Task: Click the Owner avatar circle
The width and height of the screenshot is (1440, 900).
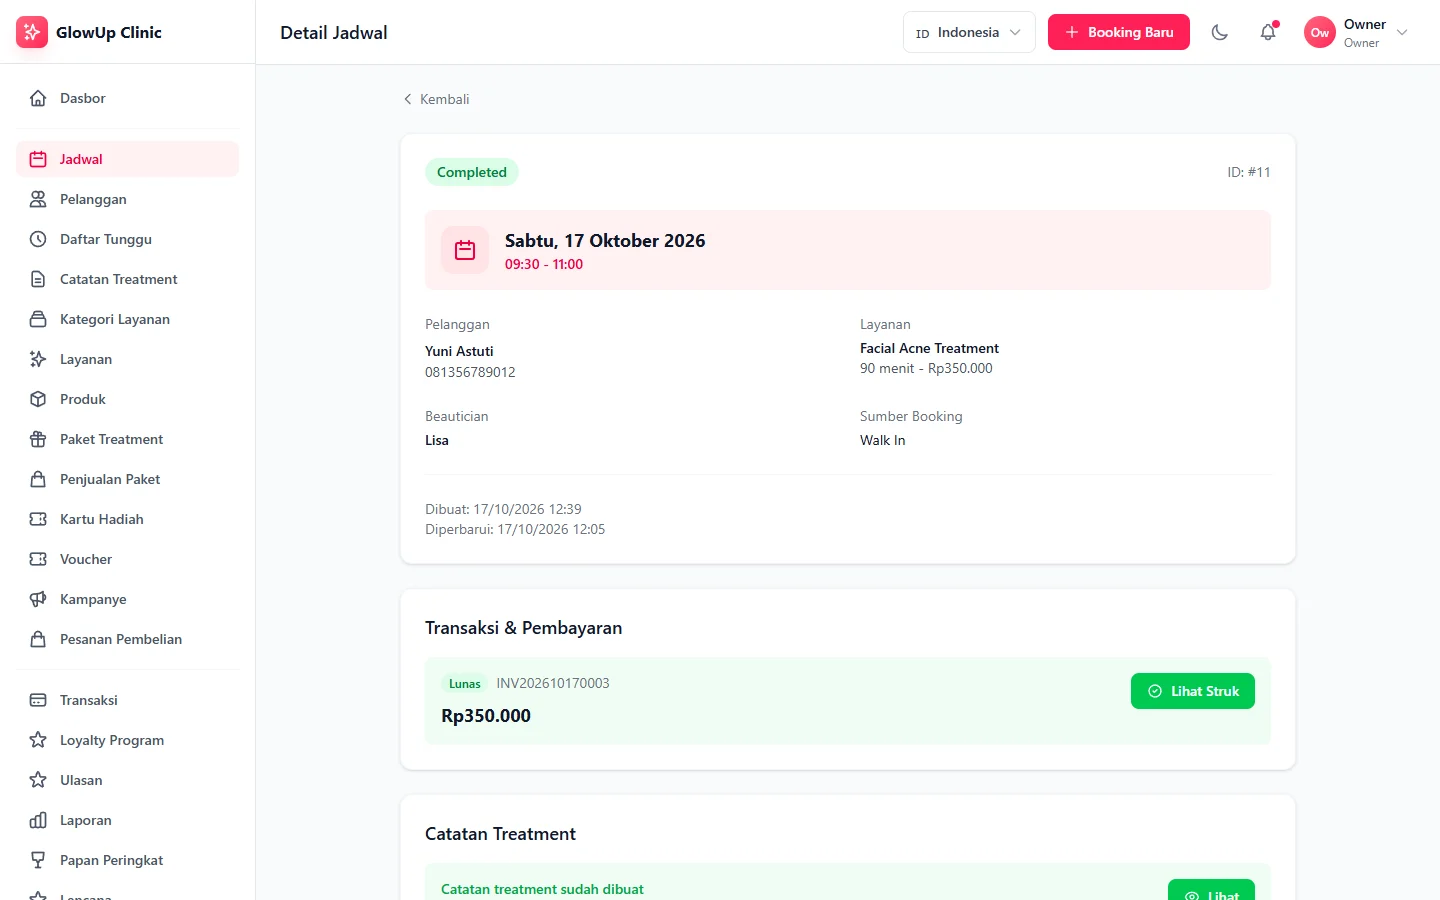Action: (x=1320, y=32)
